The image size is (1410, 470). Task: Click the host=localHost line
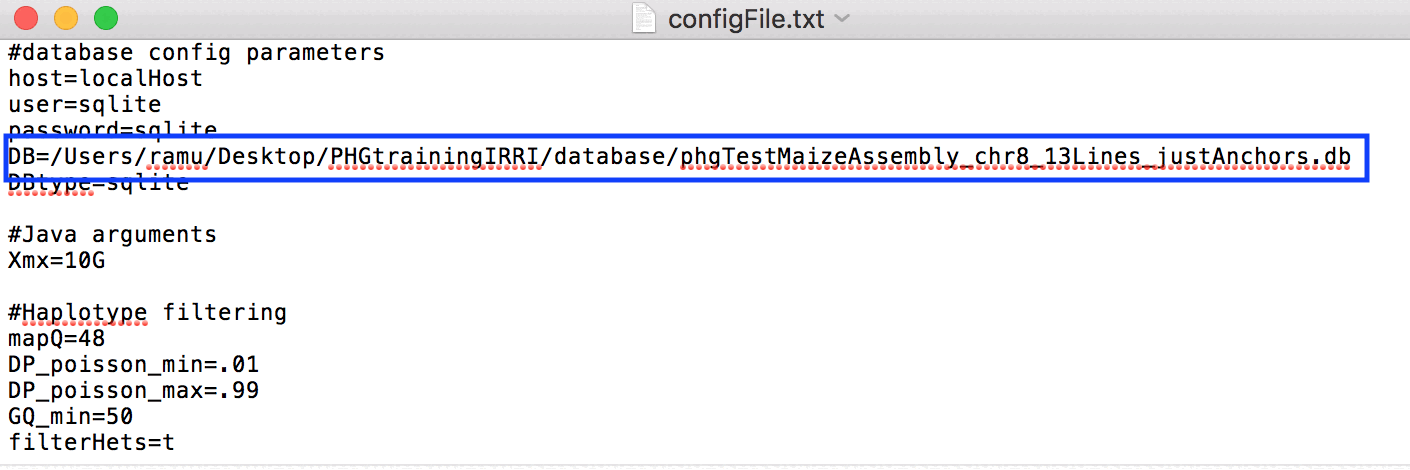[105, 78]
